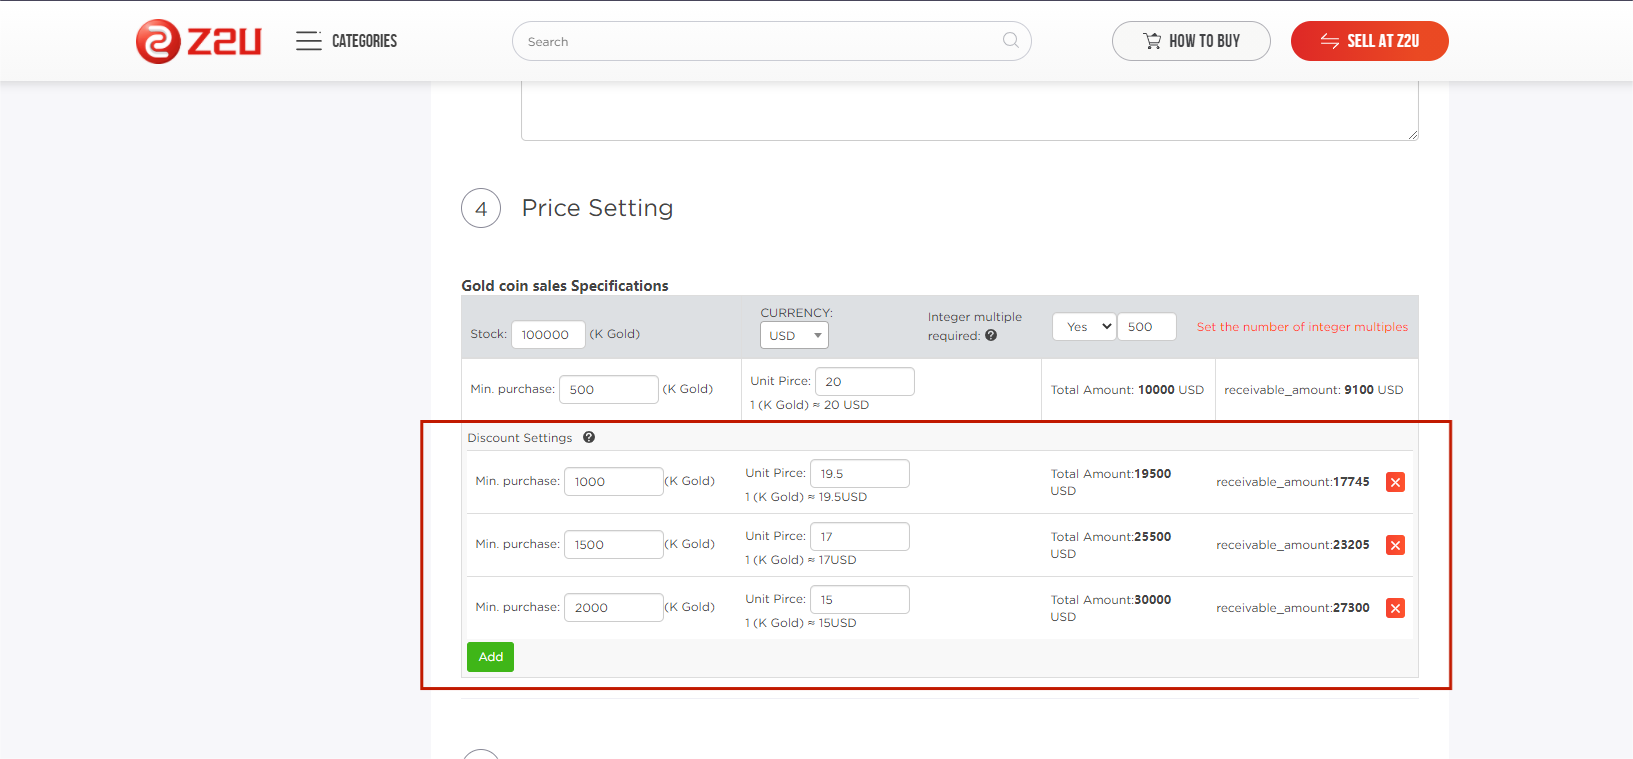1633x759 pixels.
Task: Open the USD currency dropdown
Action: coord(794,336)
